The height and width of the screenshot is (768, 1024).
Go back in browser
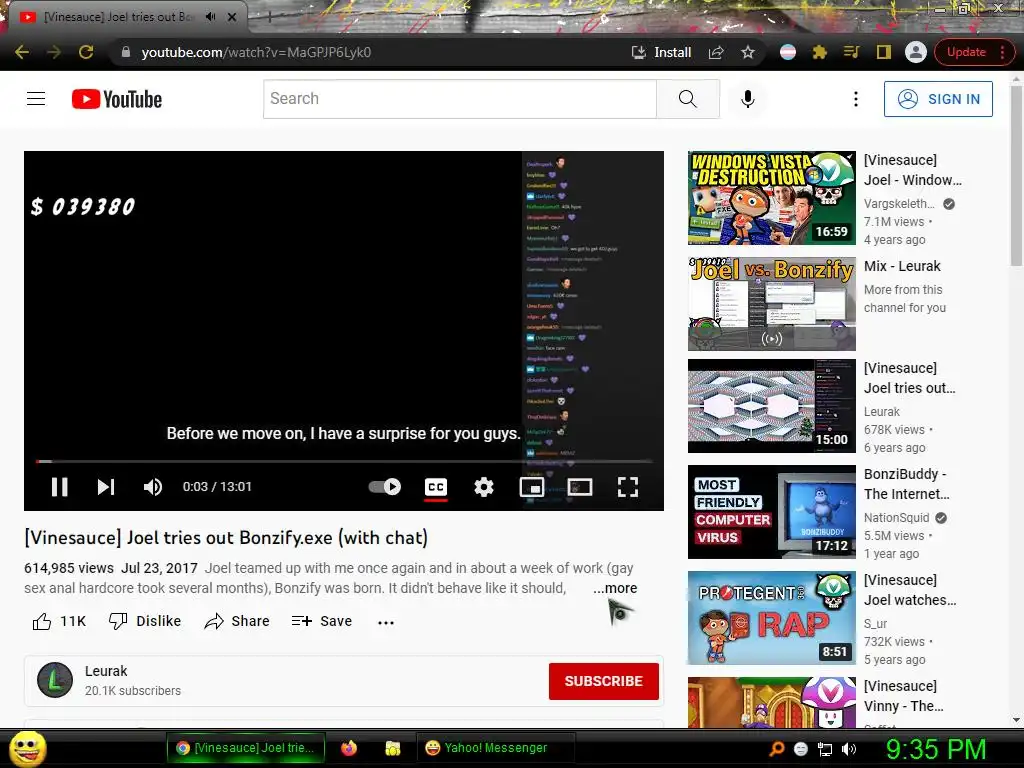22,52
